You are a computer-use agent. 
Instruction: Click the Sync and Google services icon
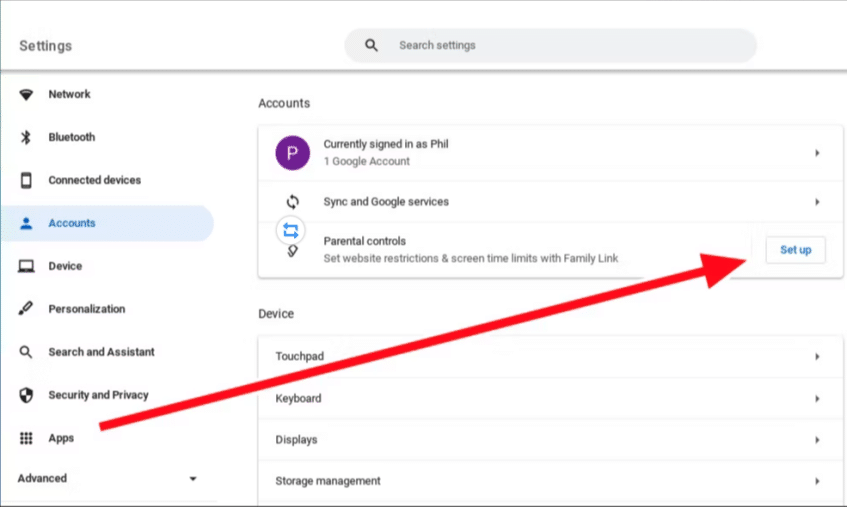click(x=292, y=202)
